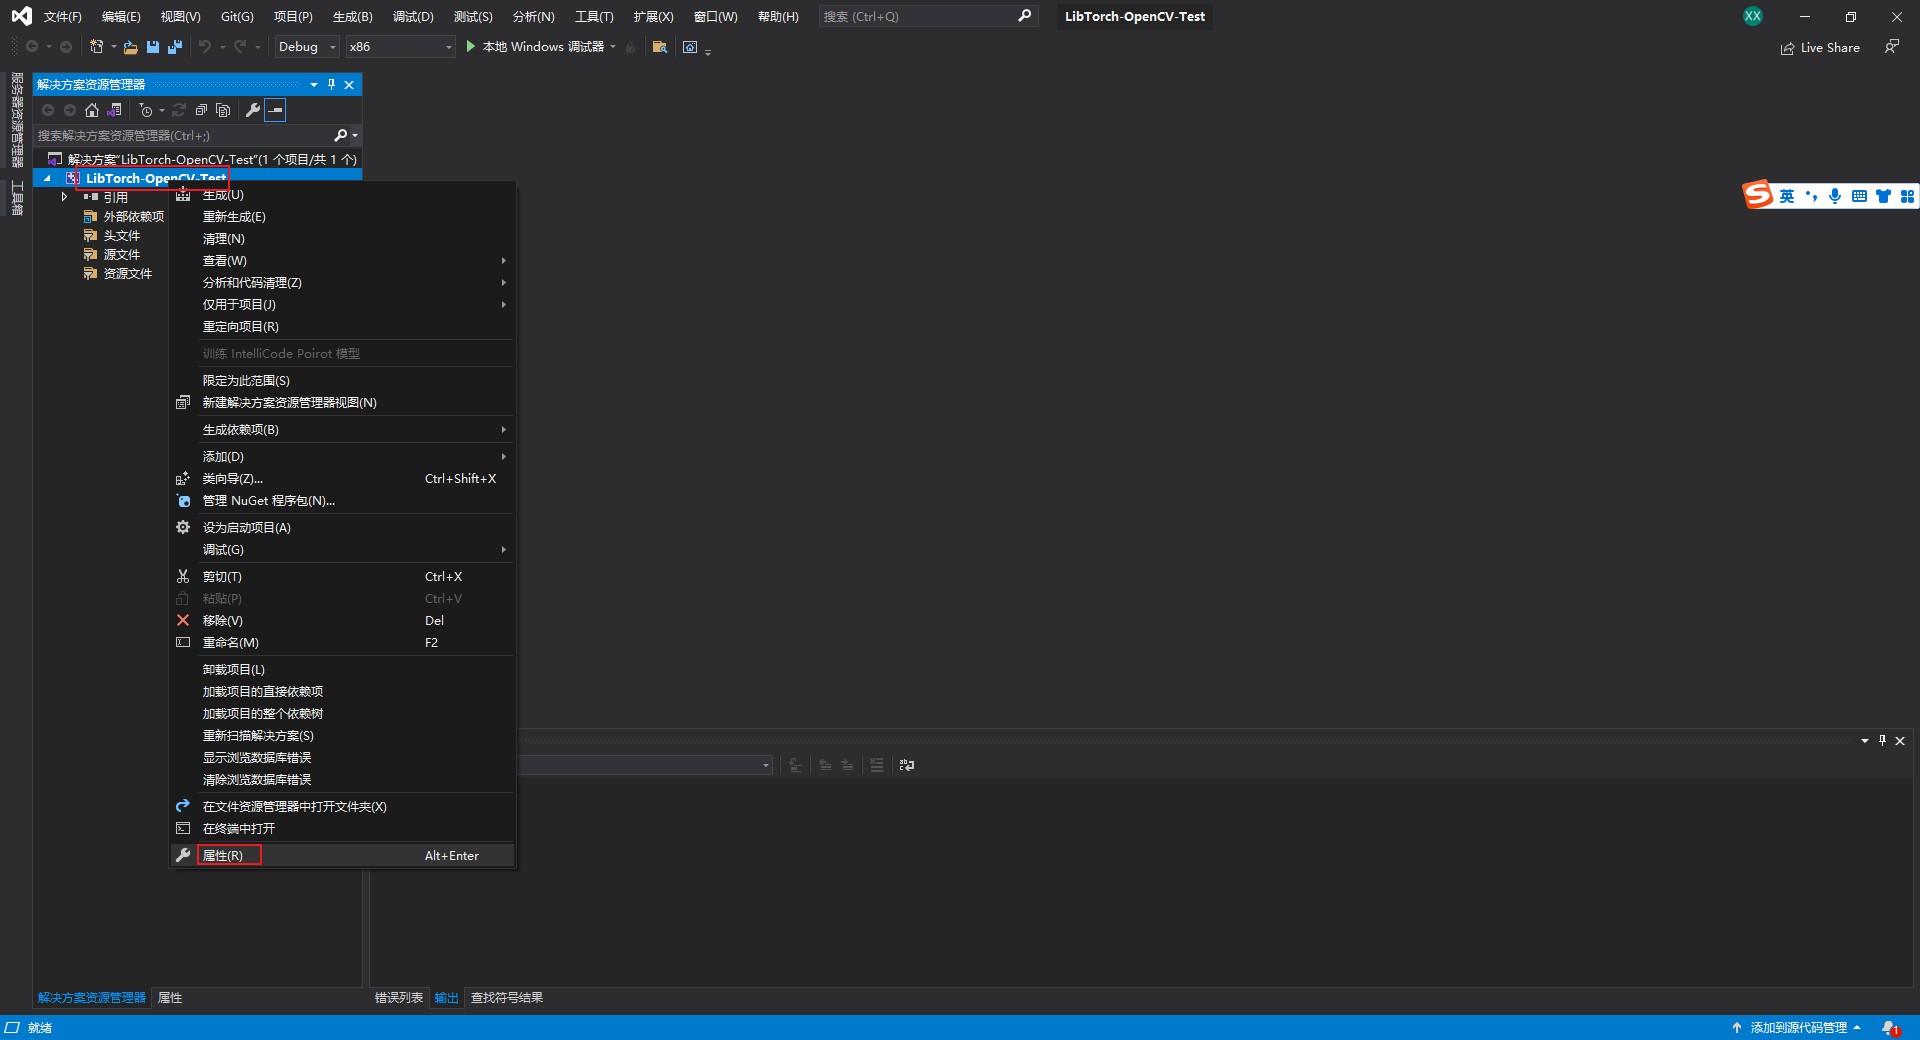Select the 源文件 folder in the tree
The image size is (1920, 1040).
122,255
